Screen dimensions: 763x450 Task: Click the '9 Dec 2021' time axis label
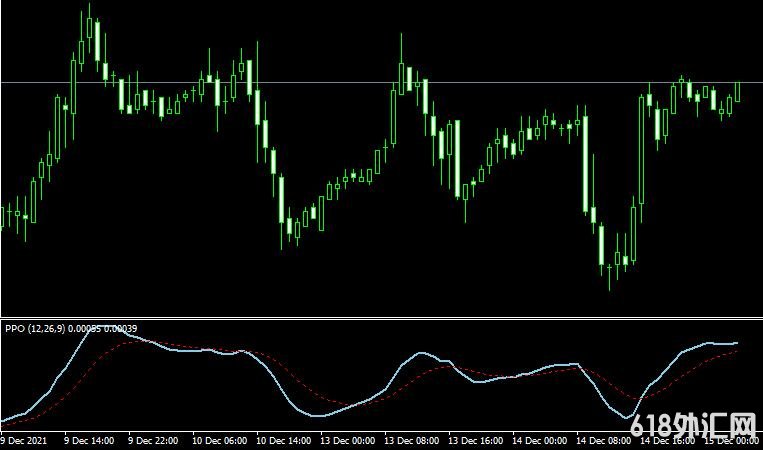pyautogui.click(x=24, y=441)
